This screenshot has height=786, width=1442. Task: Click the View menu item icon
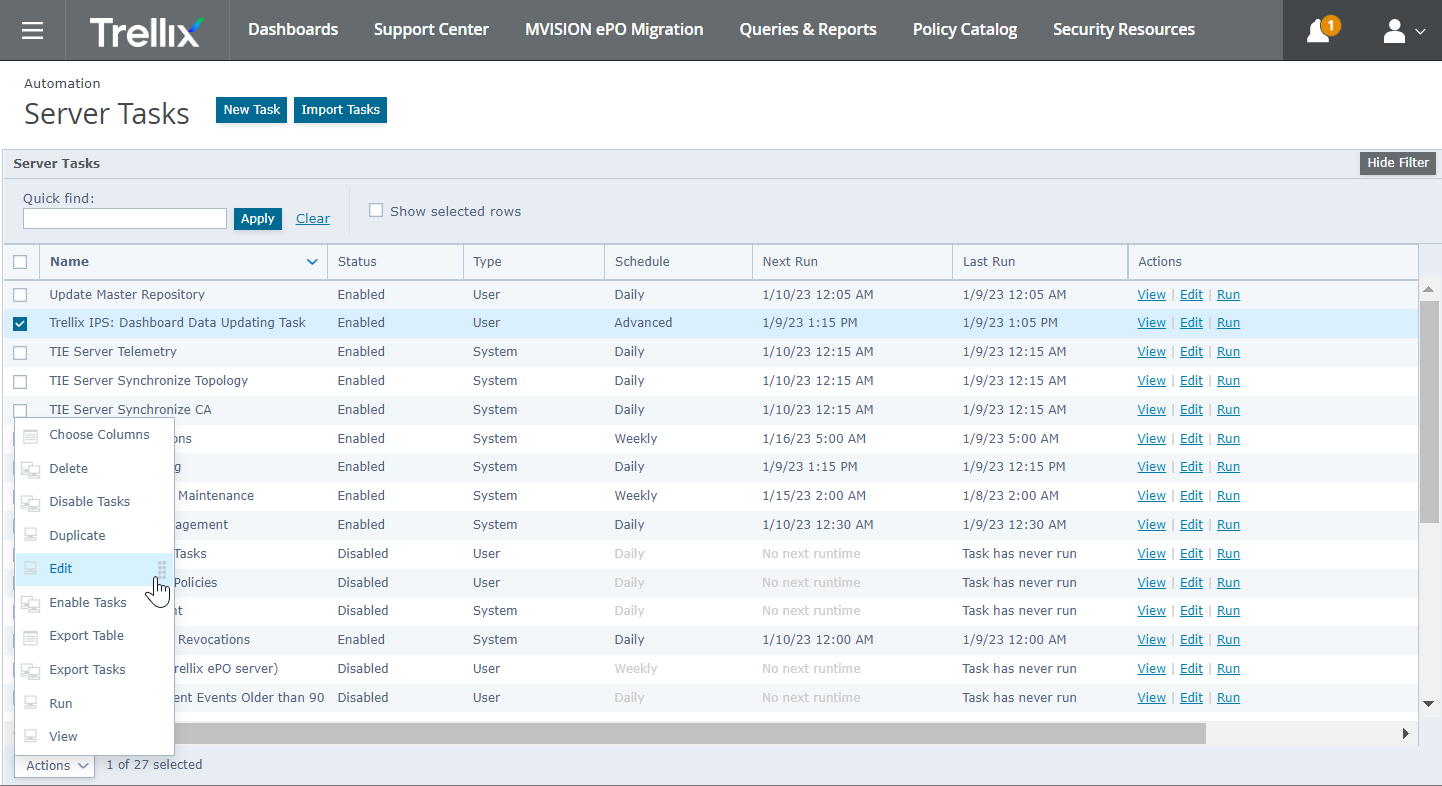click(30, 737)
